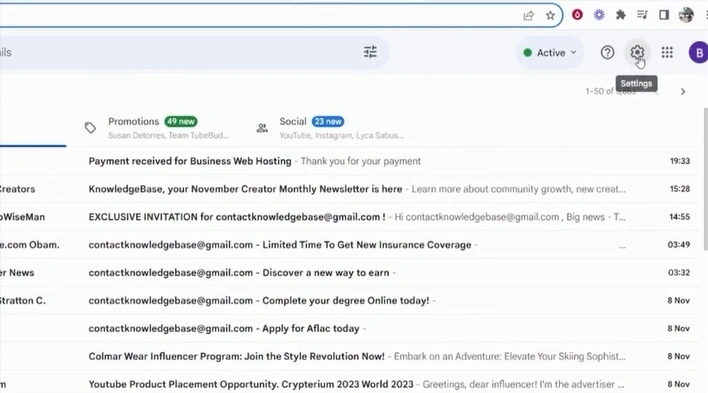
Task: Click the 49 new badge
Action: click(x=181, y=122)
